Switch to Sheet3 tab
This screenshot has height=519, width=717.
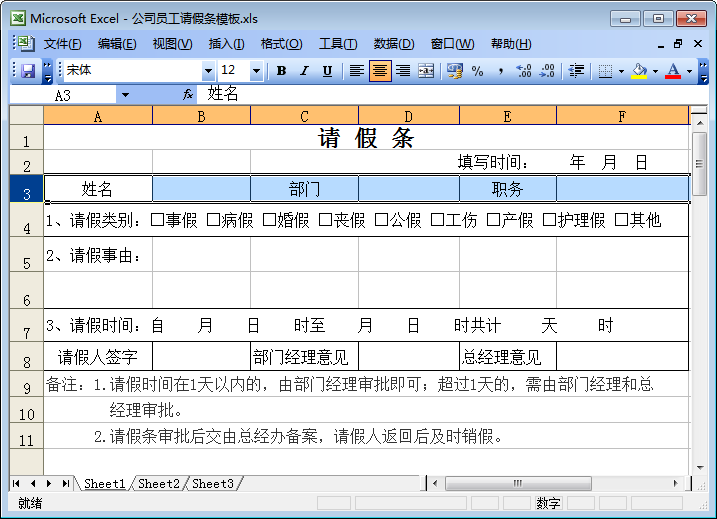coord(213,483)
